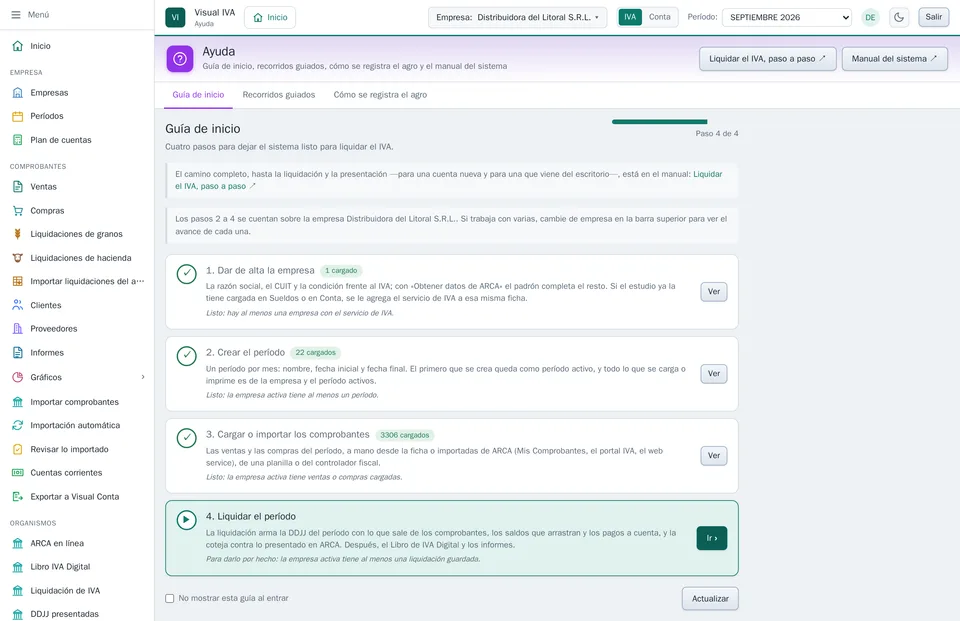Click Importar comprobantes bank icon
Screen dimensions: 960x621
pos(18,402)
